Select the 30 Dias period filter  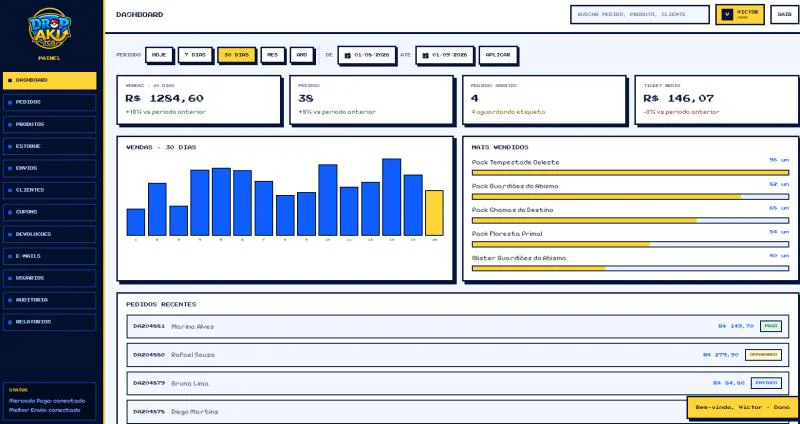tap(236, 55)
